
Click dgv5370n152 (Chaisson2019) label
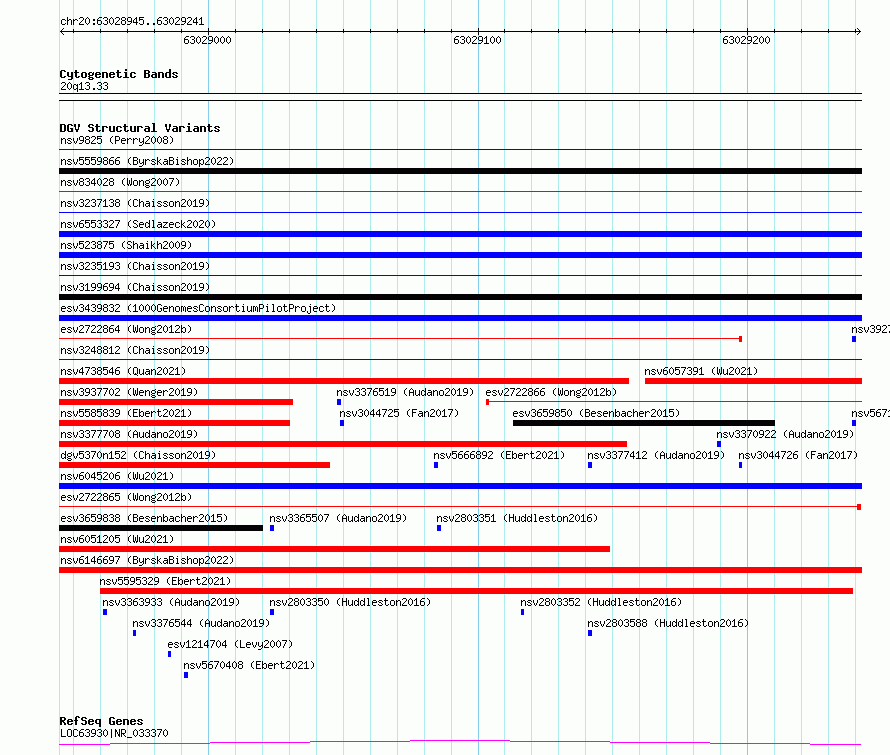(x=138, y=455)
